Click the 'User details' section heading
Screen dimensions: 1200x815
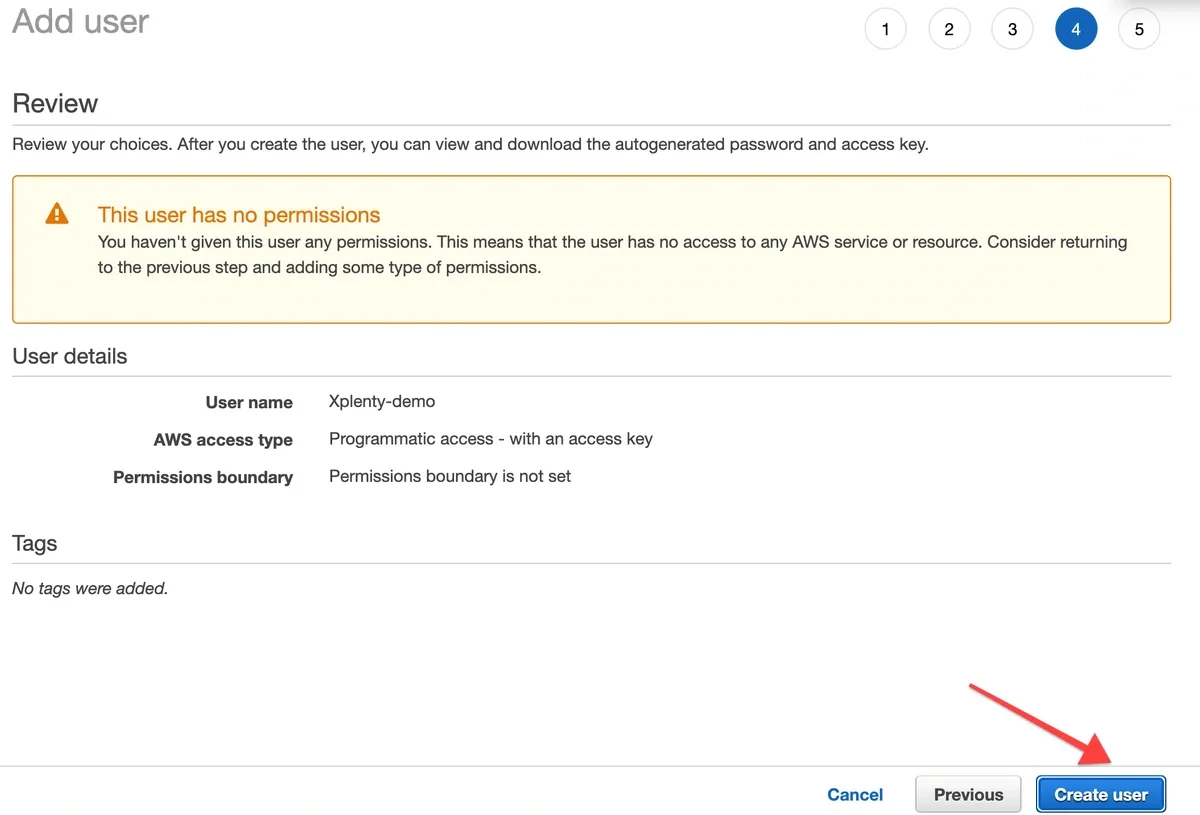pyautogui.click(x=69, y=356)
